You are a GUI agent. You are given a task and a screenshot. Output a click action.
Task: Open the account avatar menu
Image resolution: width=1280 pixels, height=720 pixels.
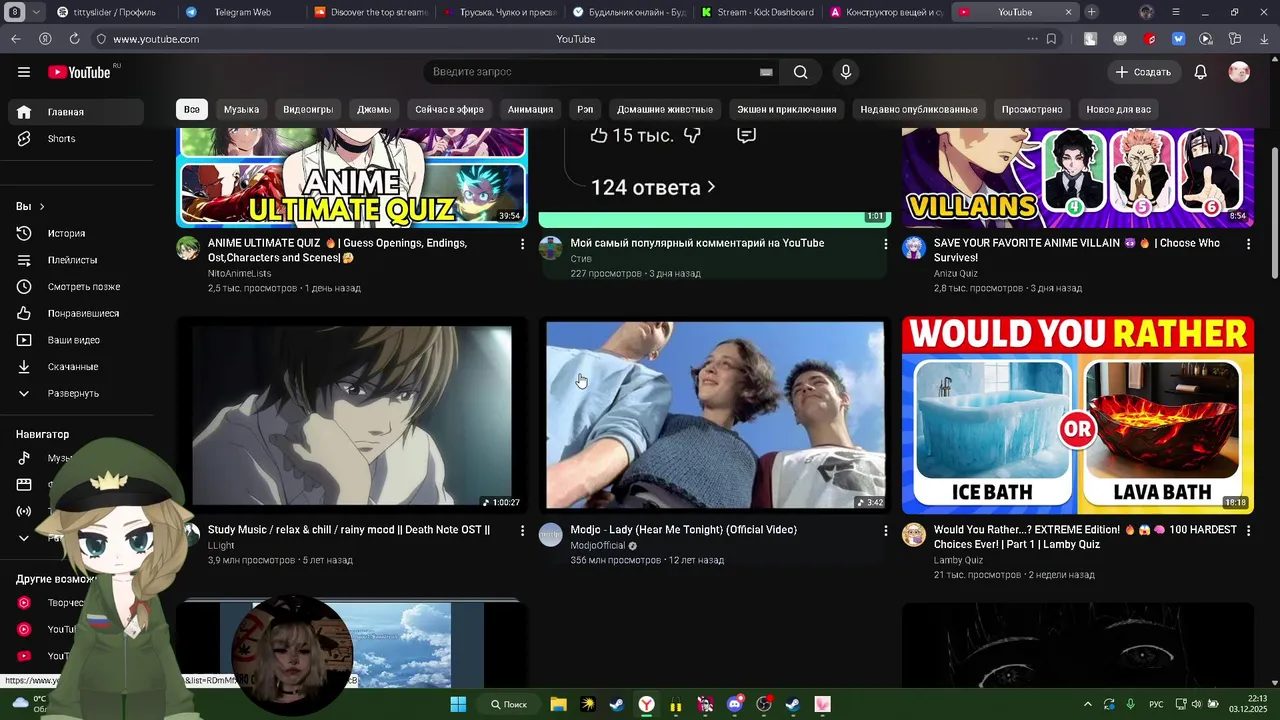click(x=1239, y=72)
